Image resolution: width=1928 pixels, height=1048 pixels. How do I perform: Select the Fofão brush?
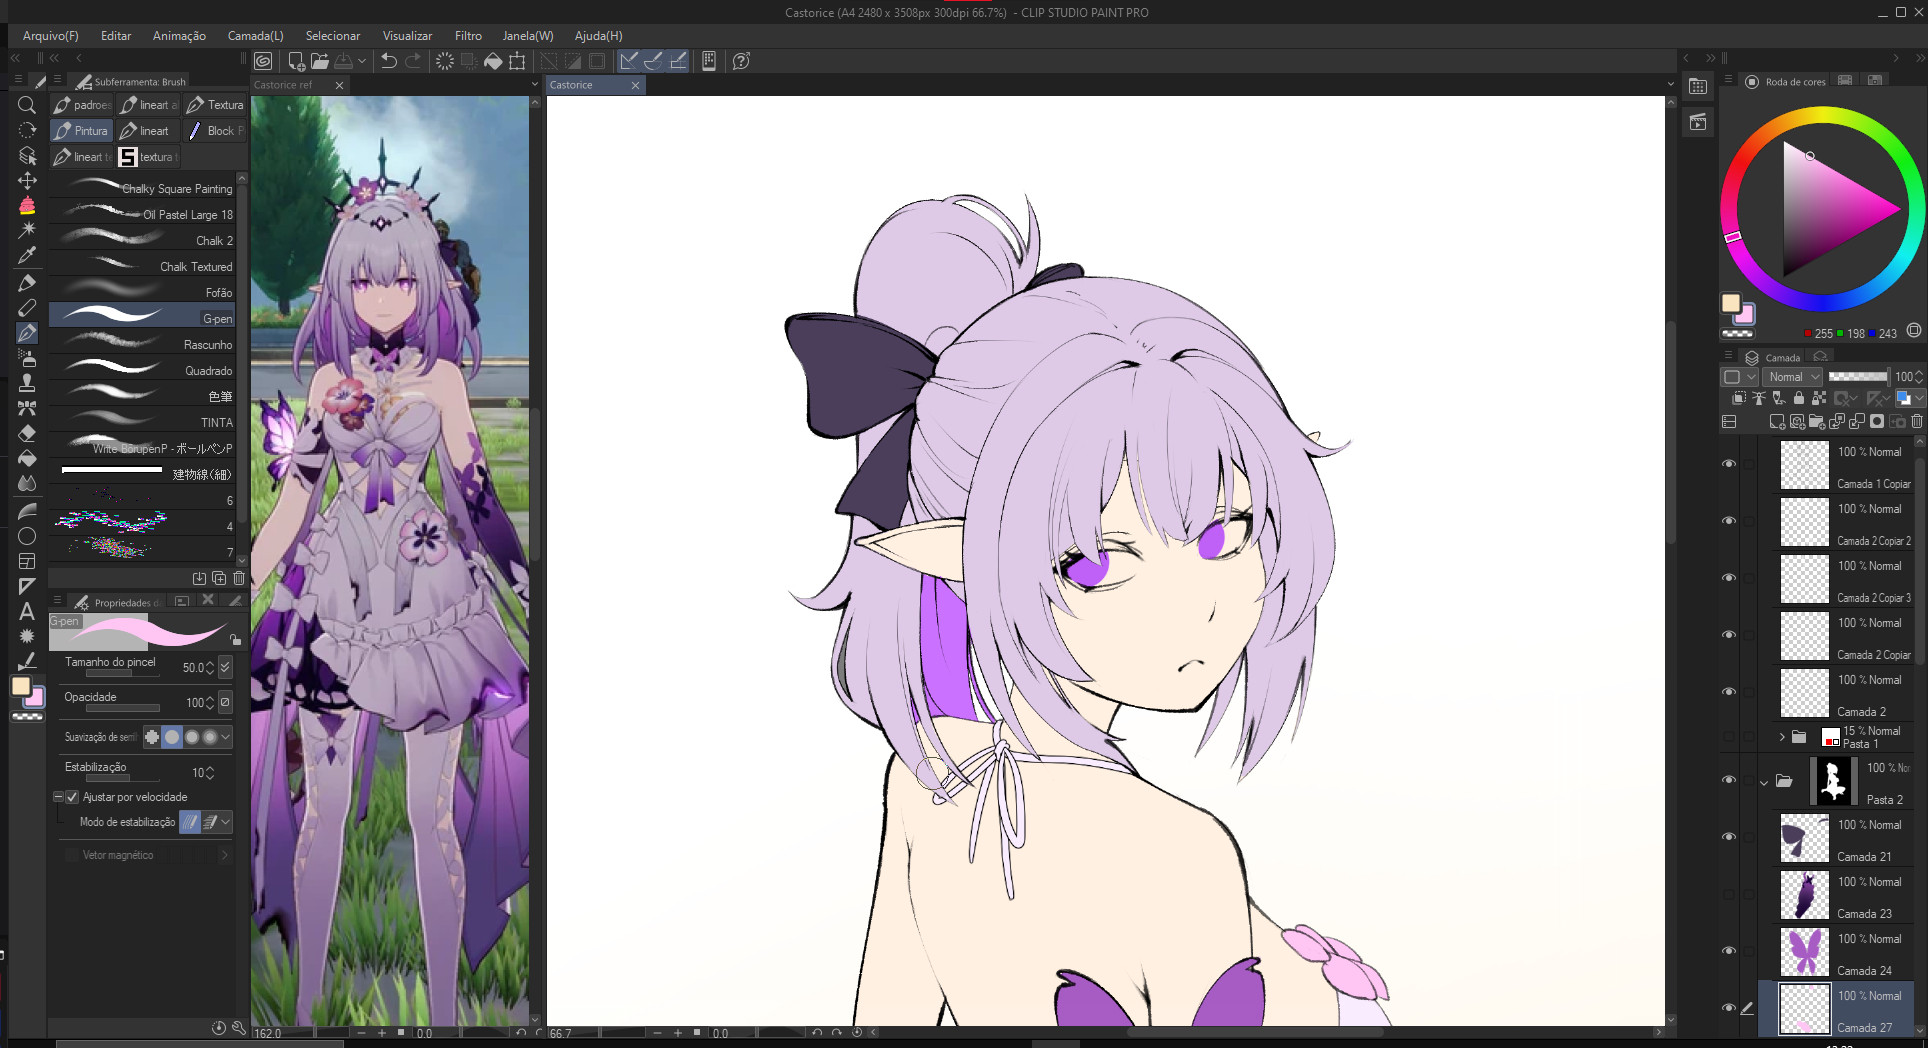pos(142,291)
